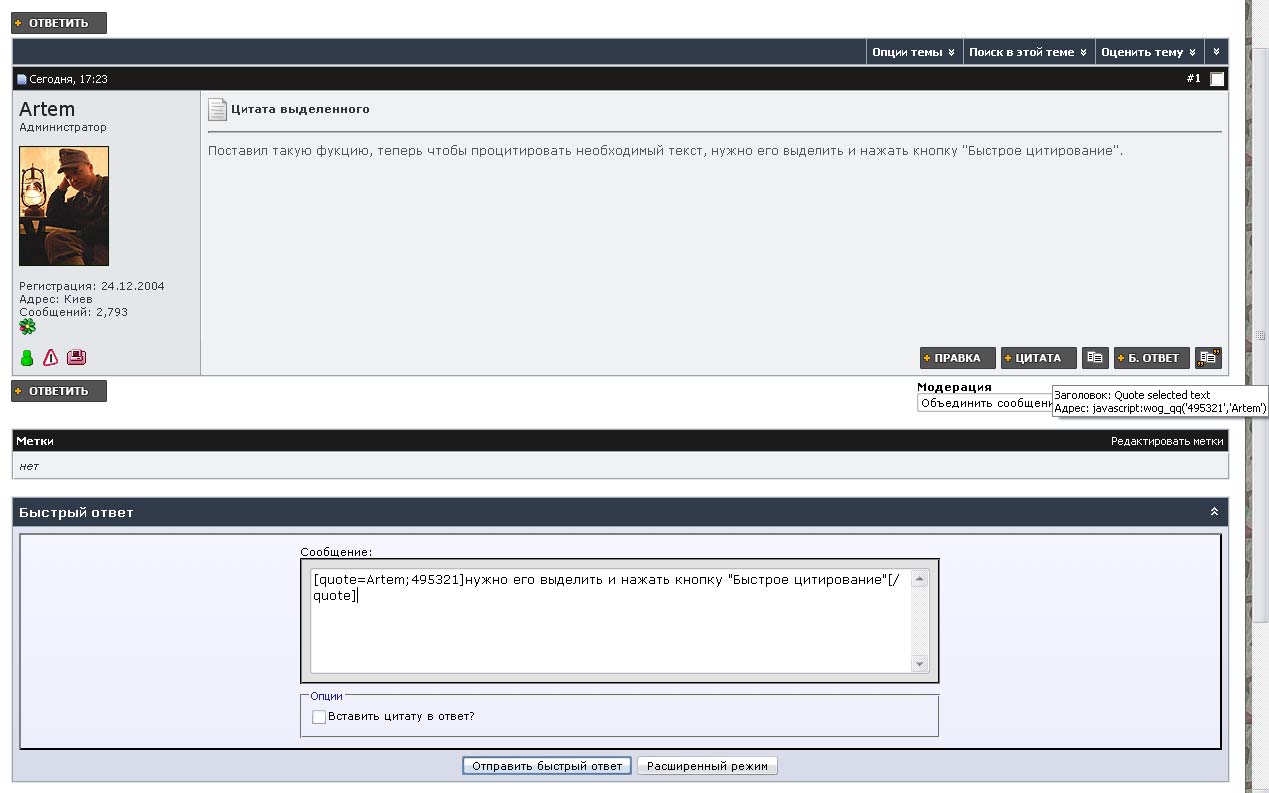Open the Поиск в этой теме menu

(x=1027, y=52)
